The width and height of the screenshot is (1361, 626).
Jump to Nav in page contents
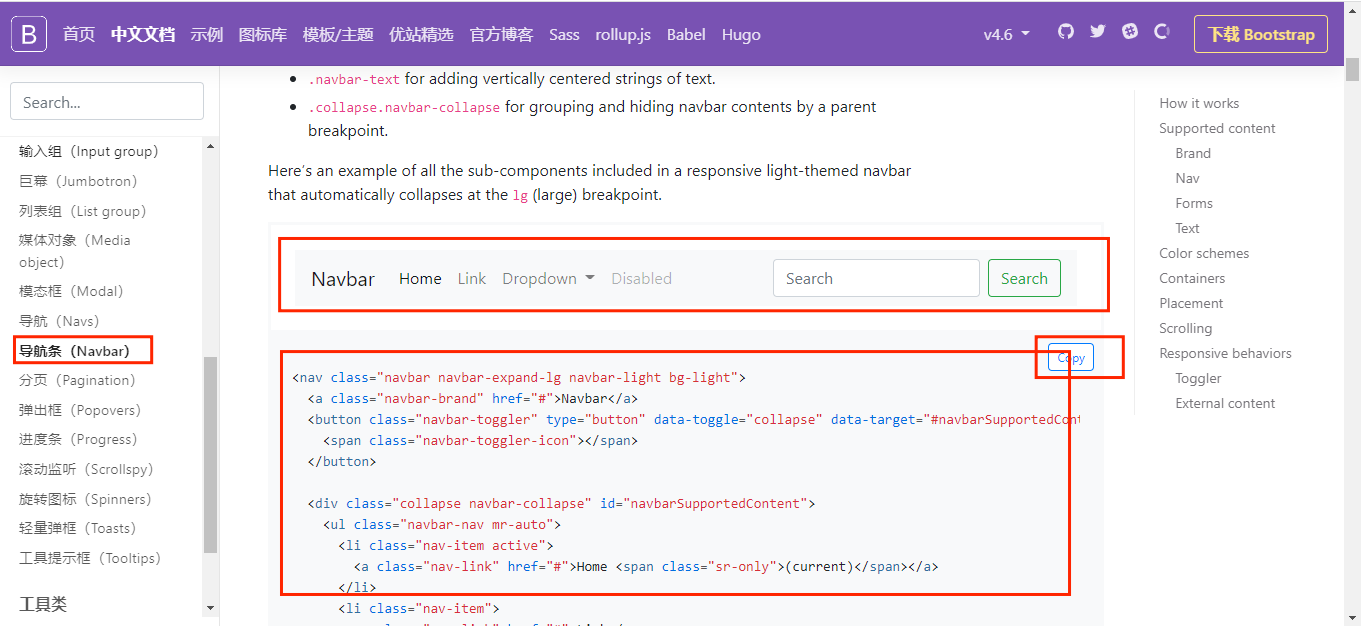tap(1187, 178)
